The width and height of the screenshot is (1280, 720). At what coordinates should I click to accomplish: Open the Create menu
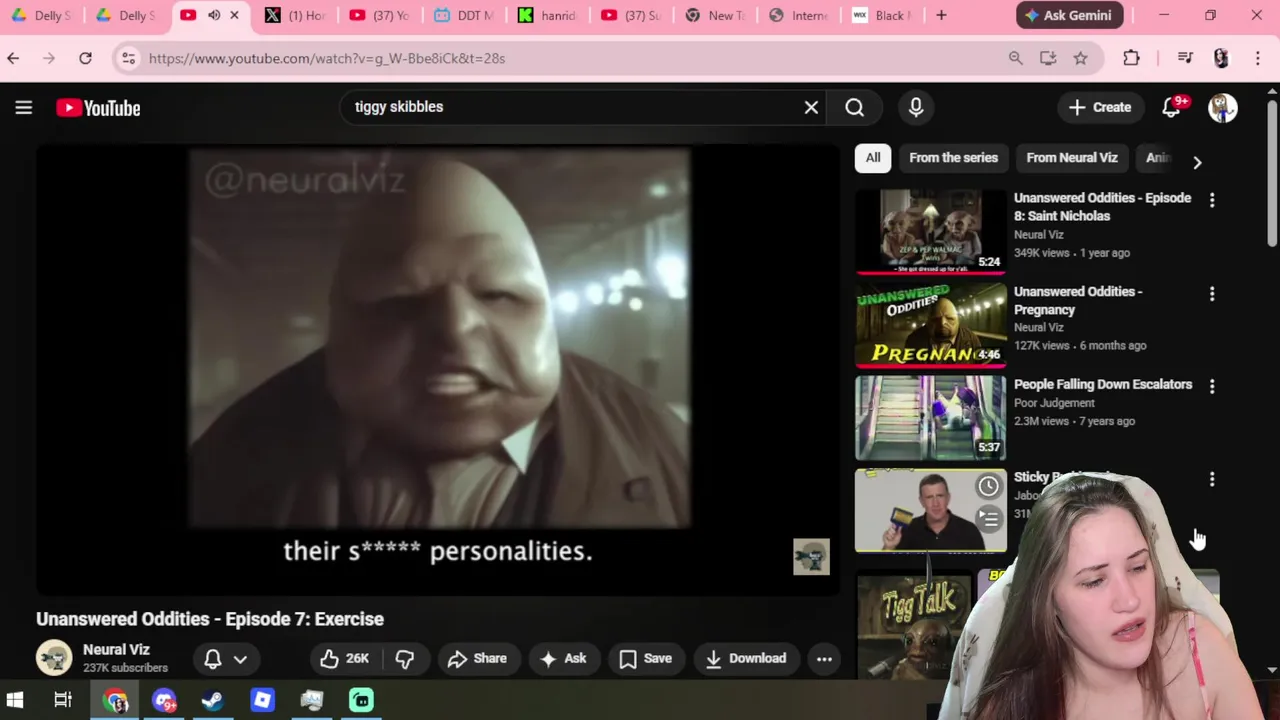[1100, 107]
